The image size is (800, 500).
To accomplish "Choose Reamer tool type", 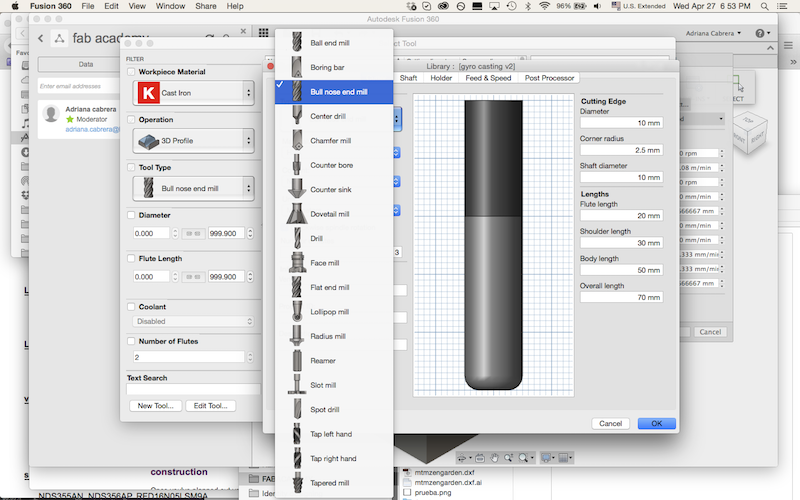I will [334, 361].
